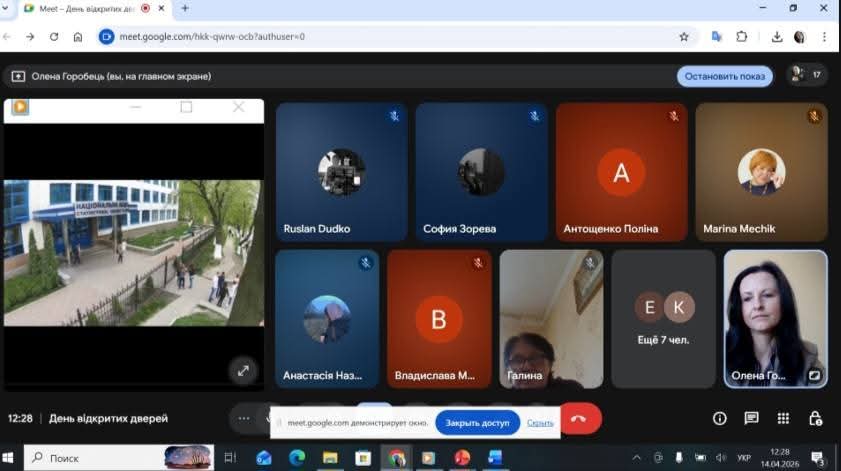
Task: Open the meeting info panel
Action: pyautogui.click(x=719, y=418)
